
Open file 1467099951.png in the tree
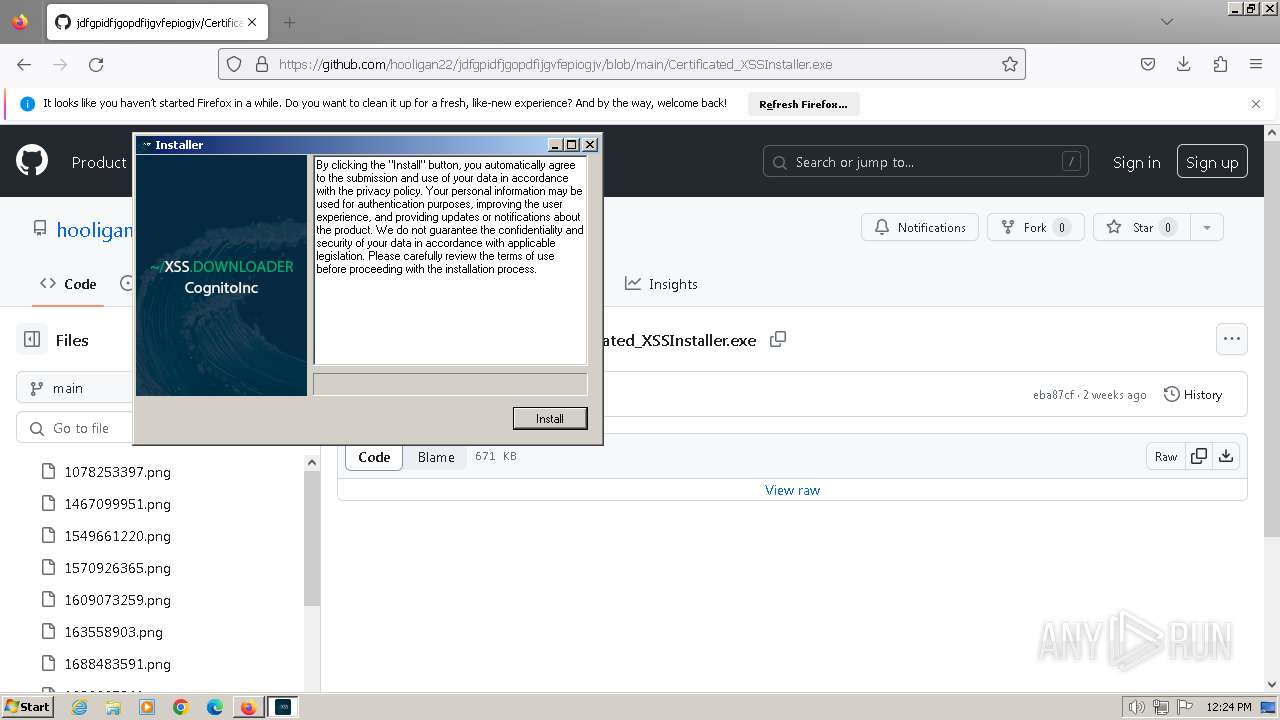[117, 504]
